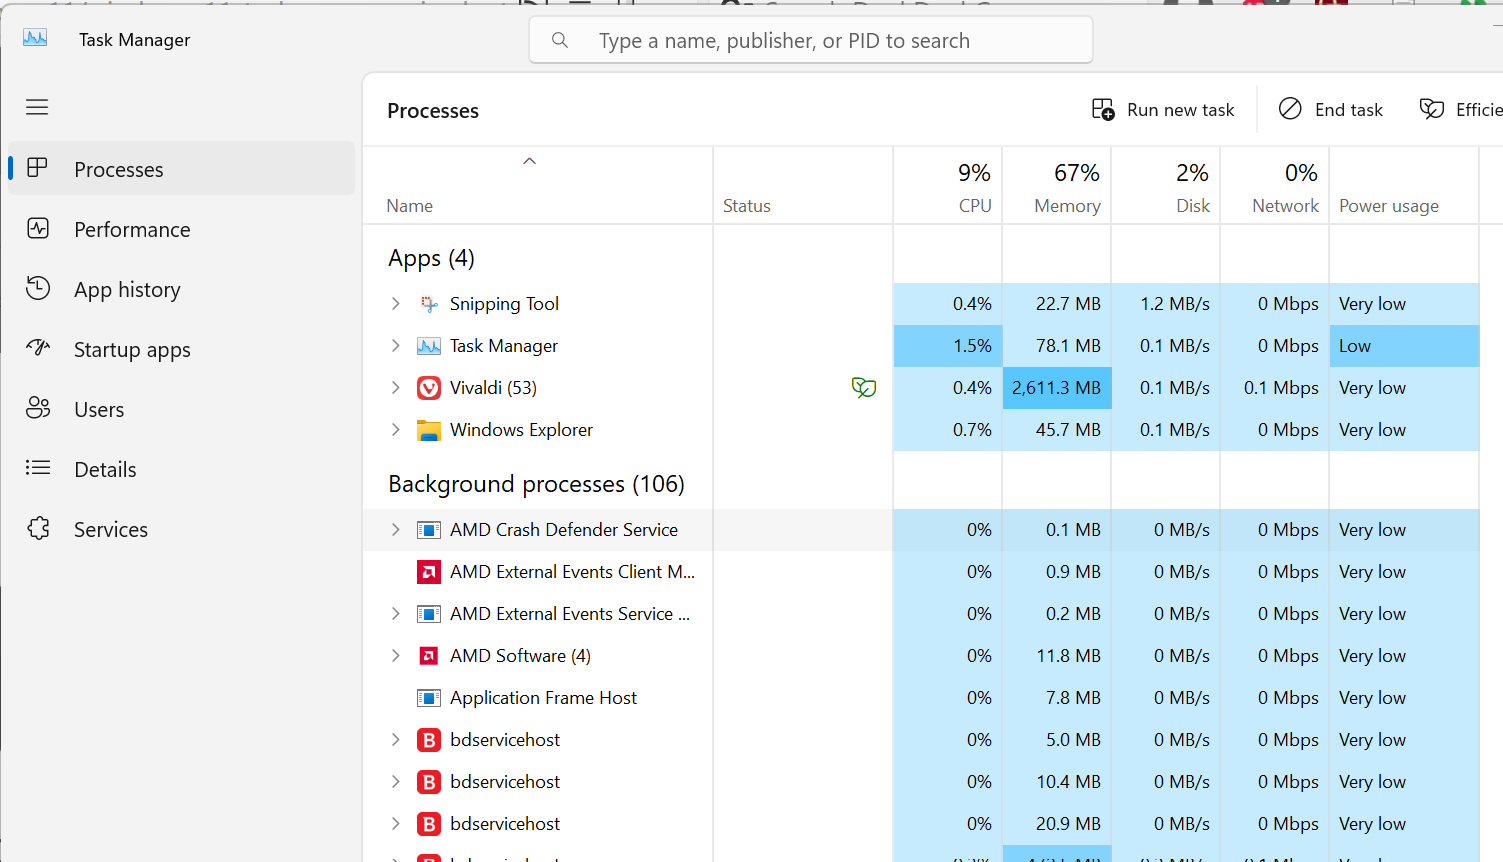Click the Task Manager row icon
This screenshot has height=862, width=1503.
429,346
